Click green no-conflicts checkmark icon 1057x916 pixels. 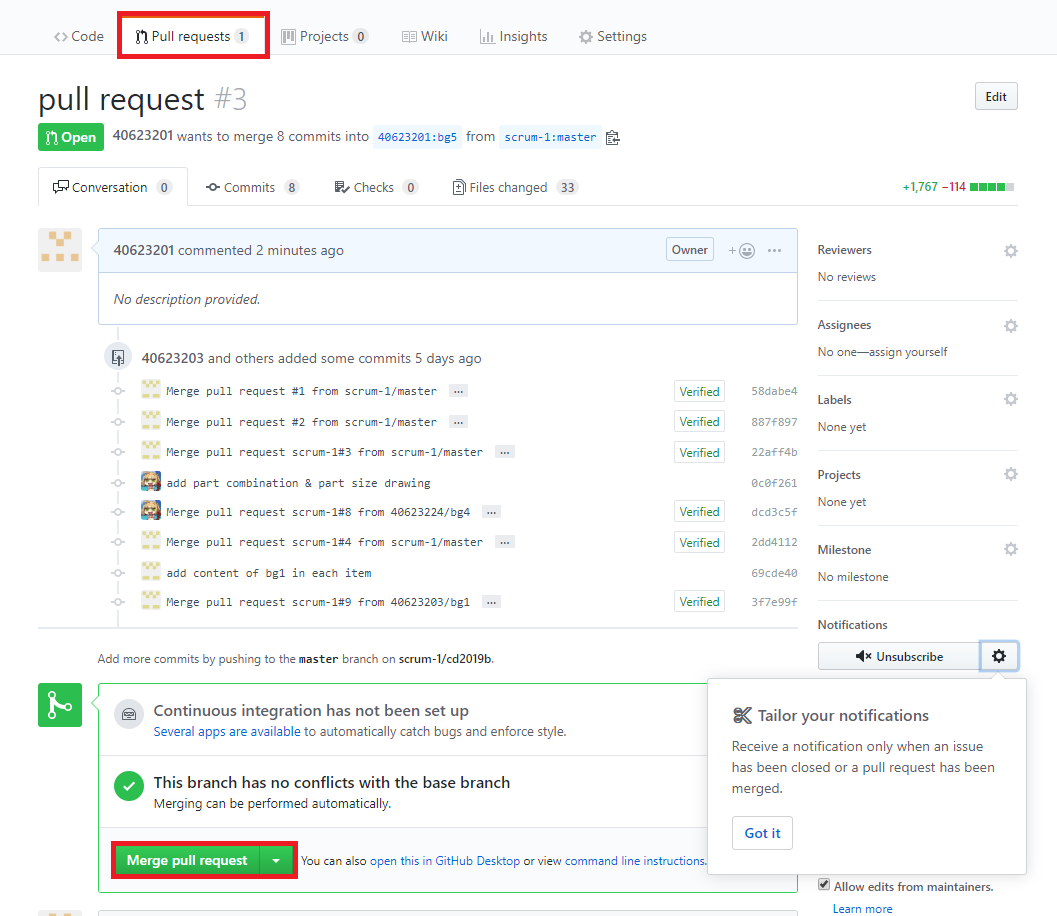(x=129, y=786)
